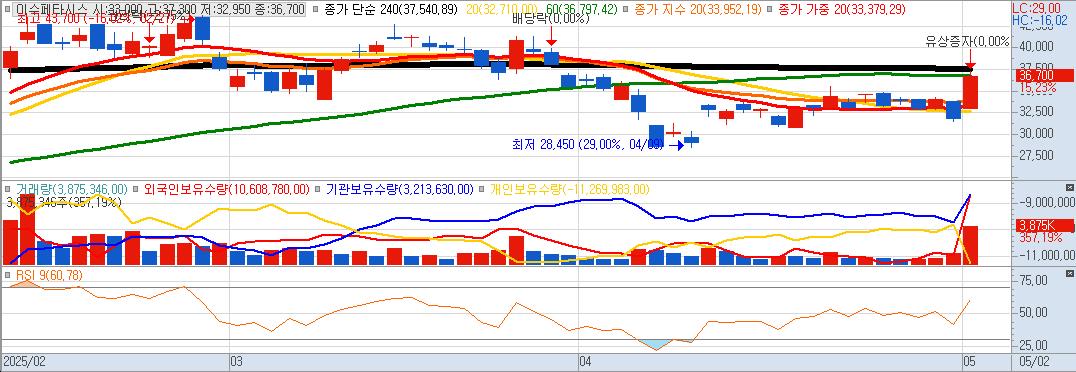Click the 50,00 RSI axis label
1076x372 pixels.
1034,312
